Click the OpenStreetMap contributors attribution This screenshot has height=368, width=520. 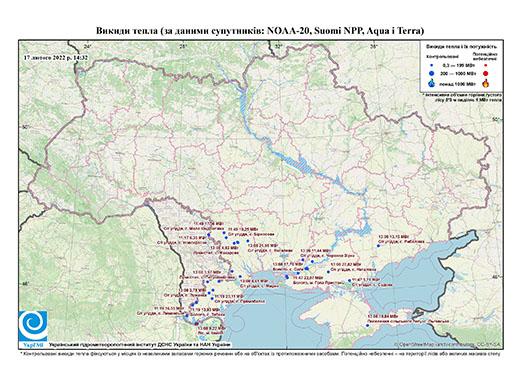tap(448, 344)
